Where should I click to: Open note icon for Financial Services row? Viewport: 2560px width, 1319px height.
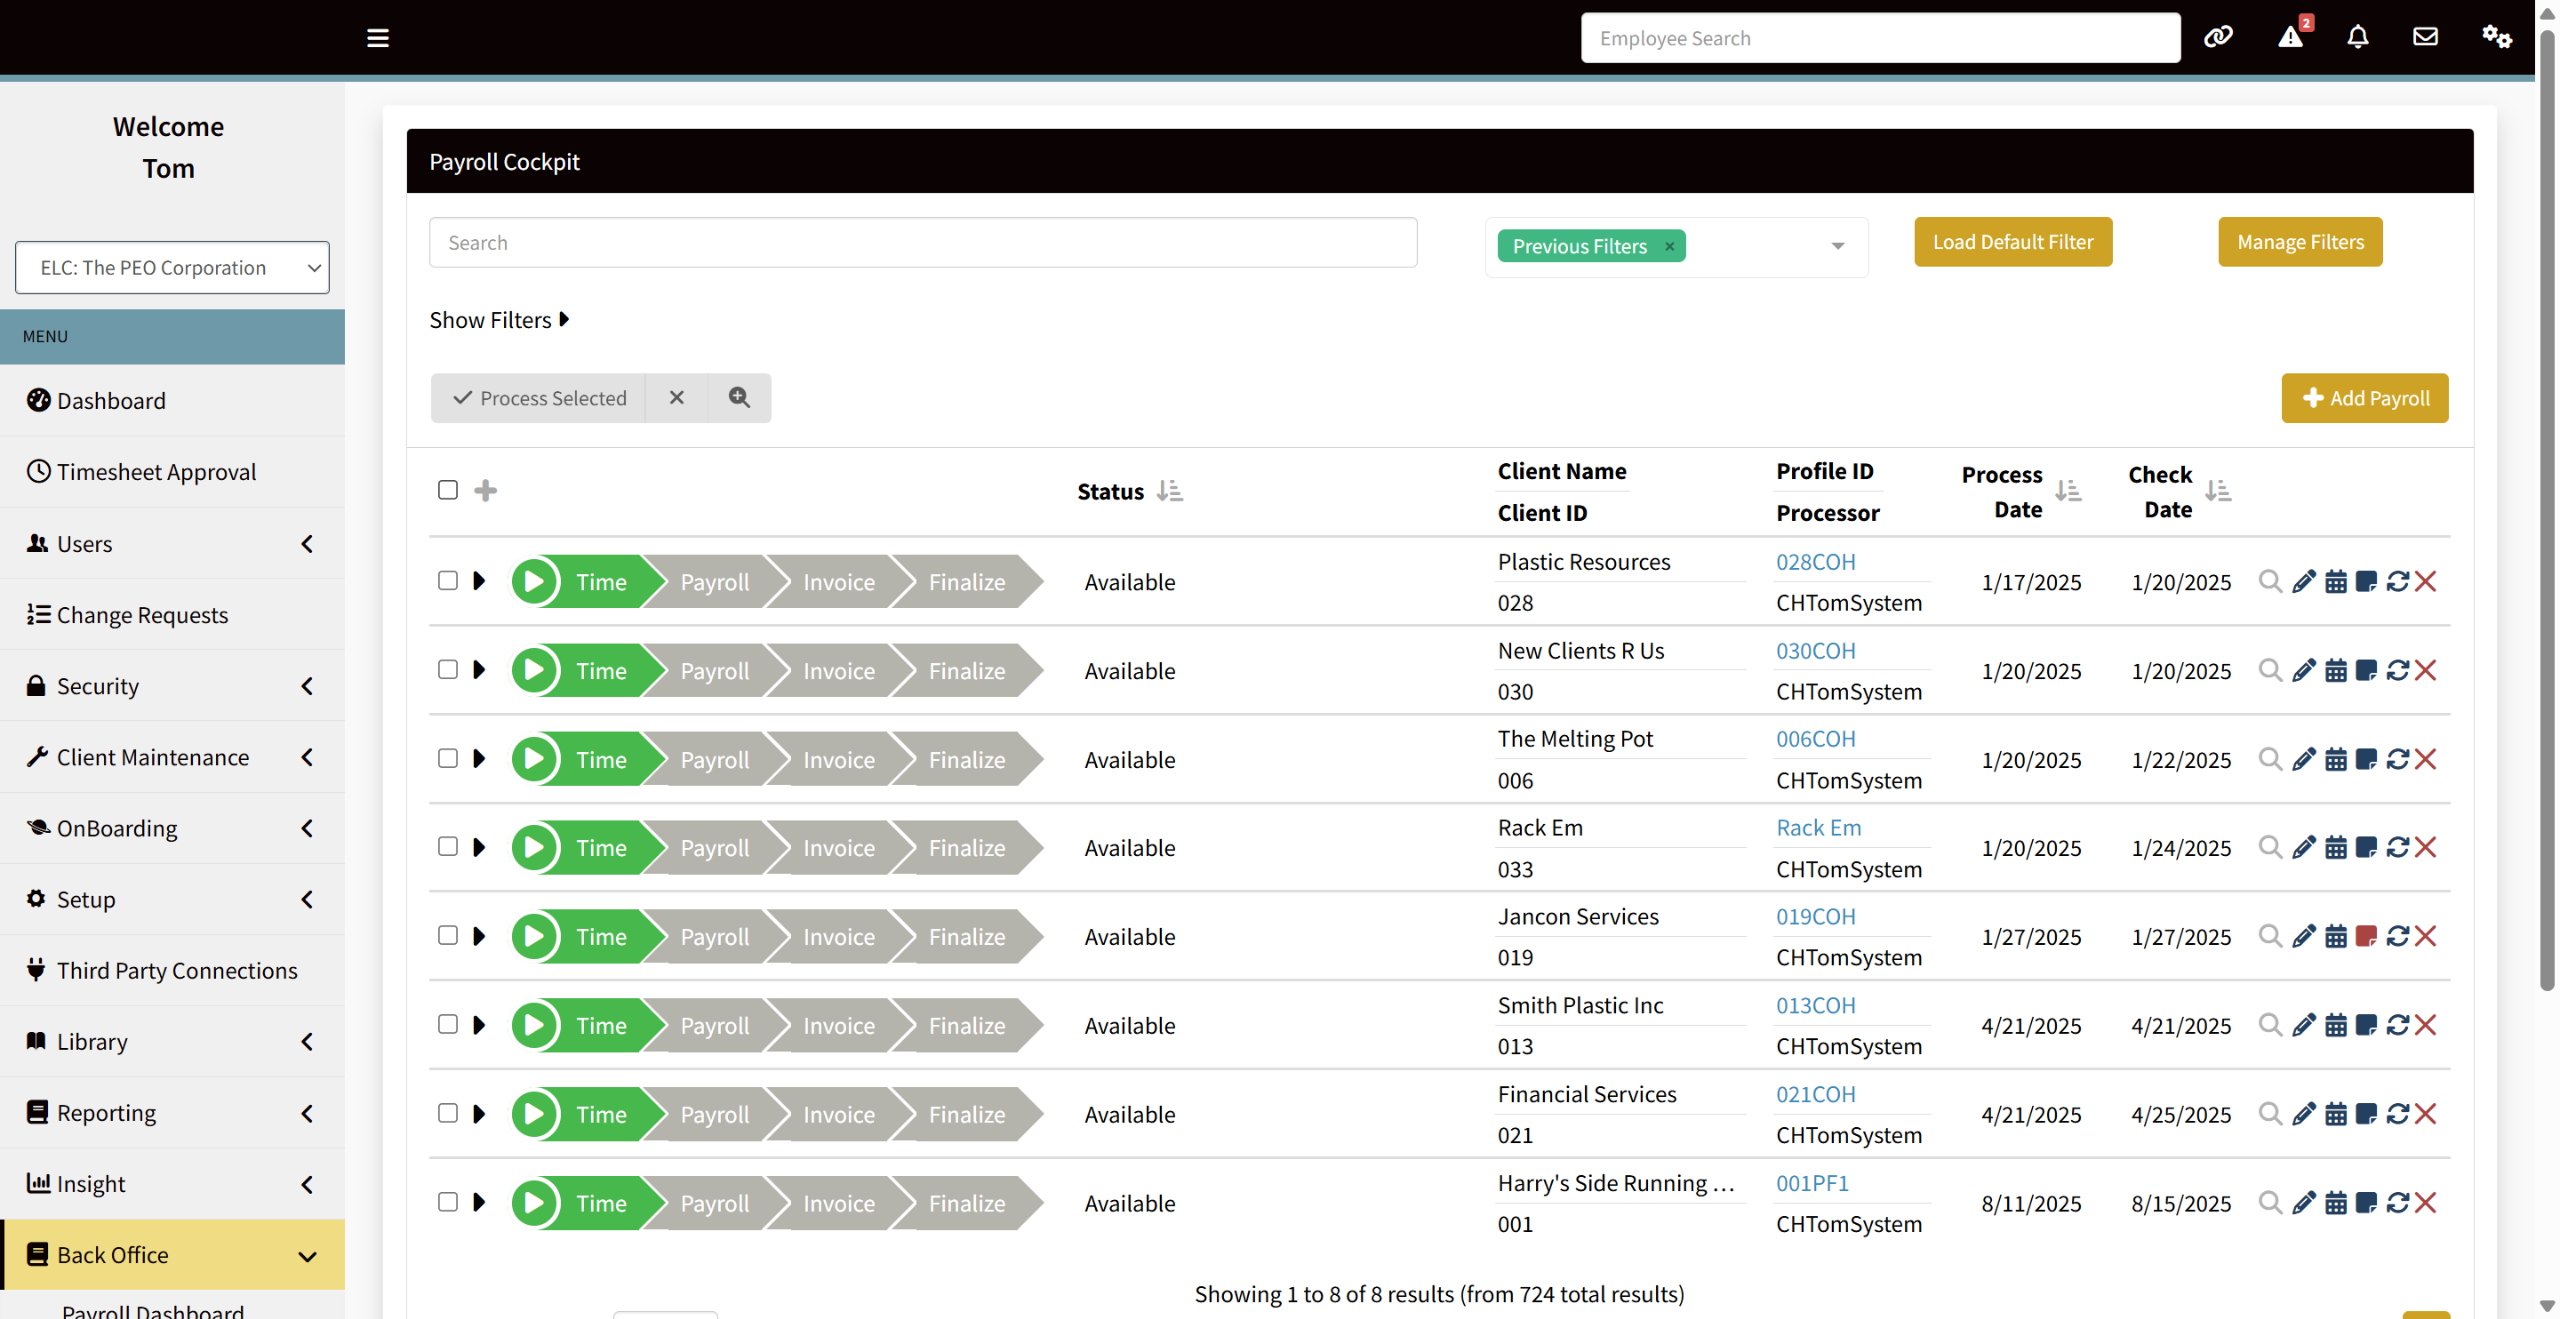tap(2366, 1114)
